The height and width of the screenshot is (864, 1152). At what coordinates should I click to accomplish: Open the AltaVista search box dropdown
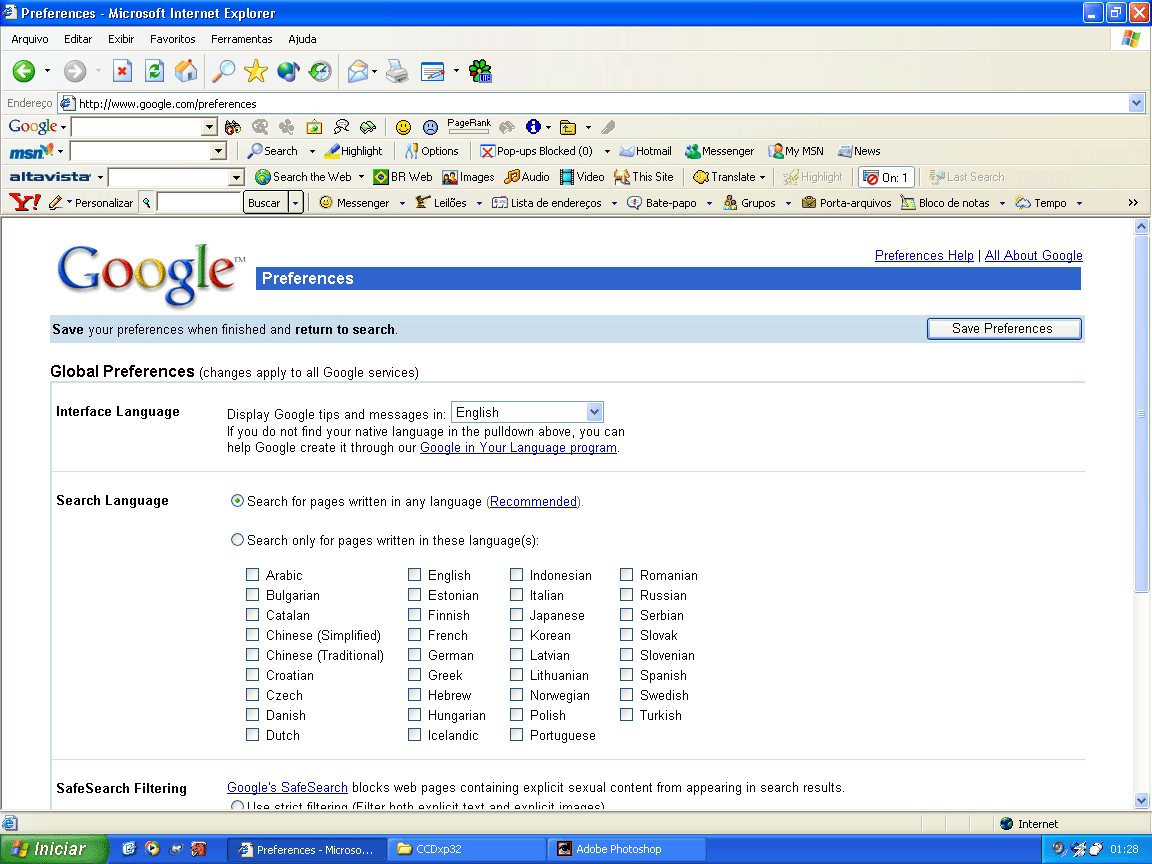pos(236,177)
